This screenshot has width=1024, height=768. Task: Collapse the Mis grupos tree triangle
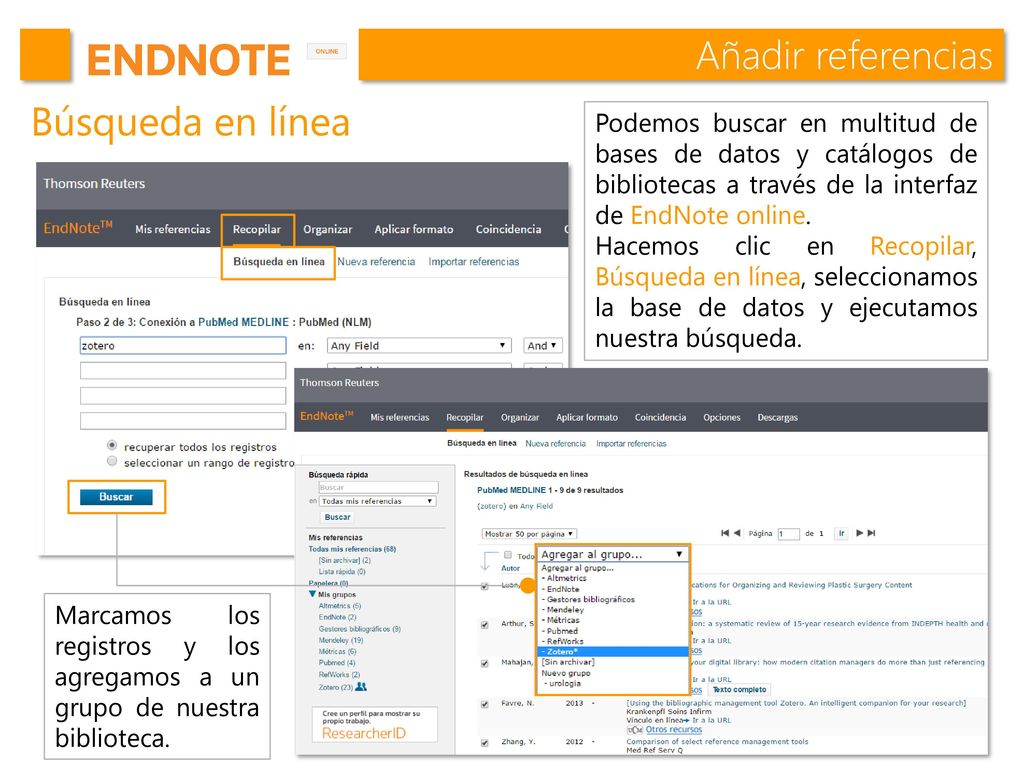[x=312, y=594]
